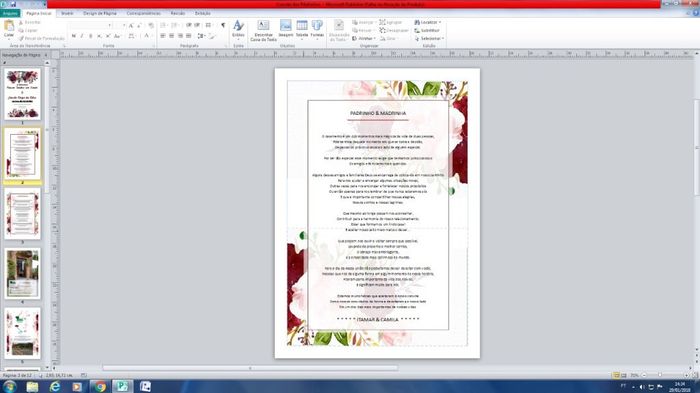The width and height of the screenshot is (700, 393).
Task: Switch to the Correspondências tab
Action: (x=144, y=13)
